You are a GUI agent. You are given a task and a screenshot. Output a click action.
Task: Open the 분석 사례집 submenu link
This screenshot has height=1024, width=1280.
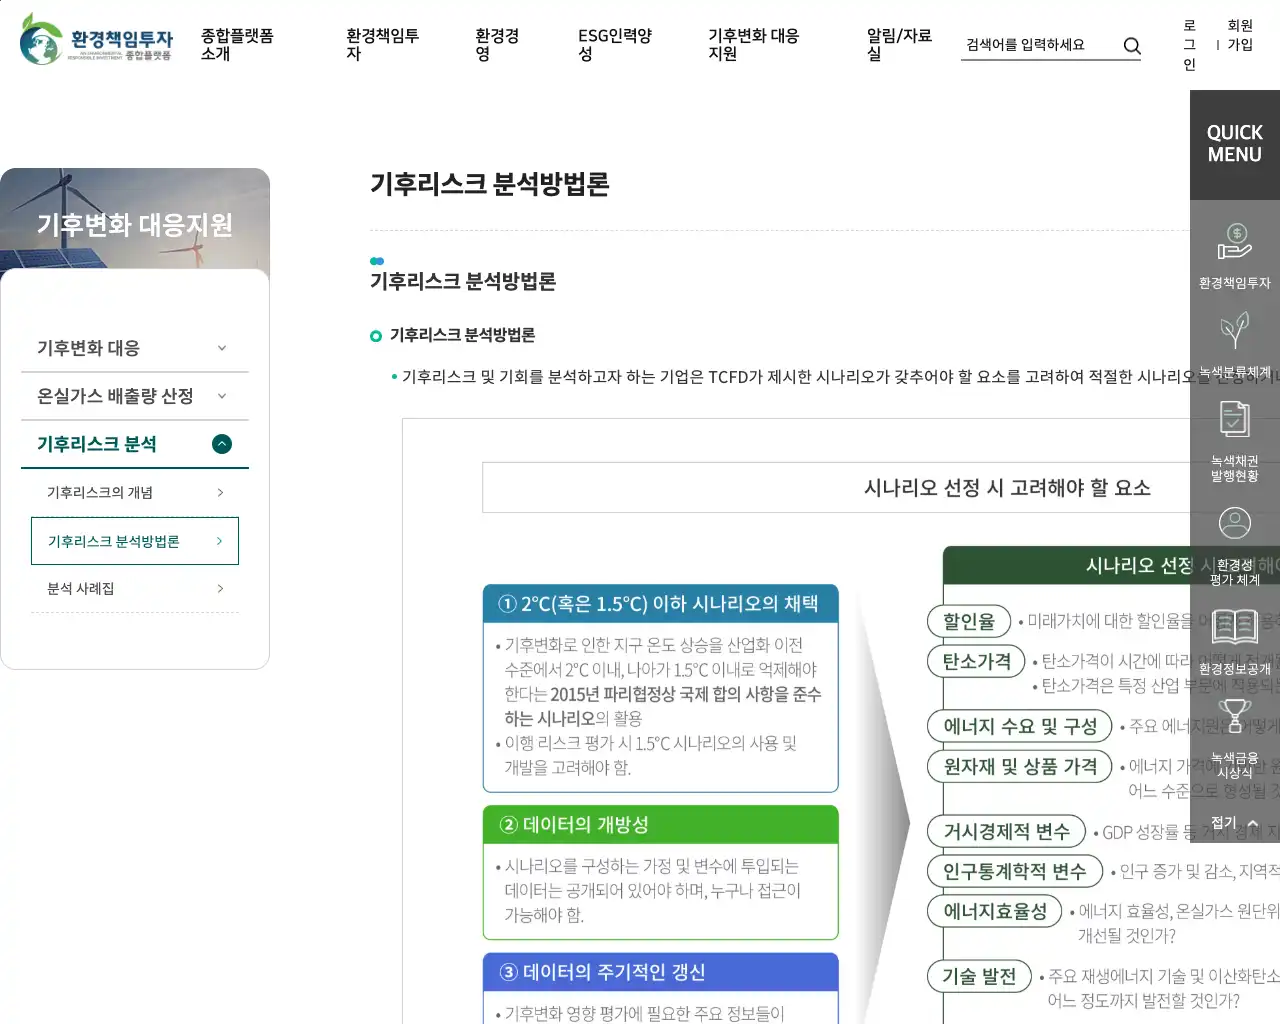coord(134,588)
